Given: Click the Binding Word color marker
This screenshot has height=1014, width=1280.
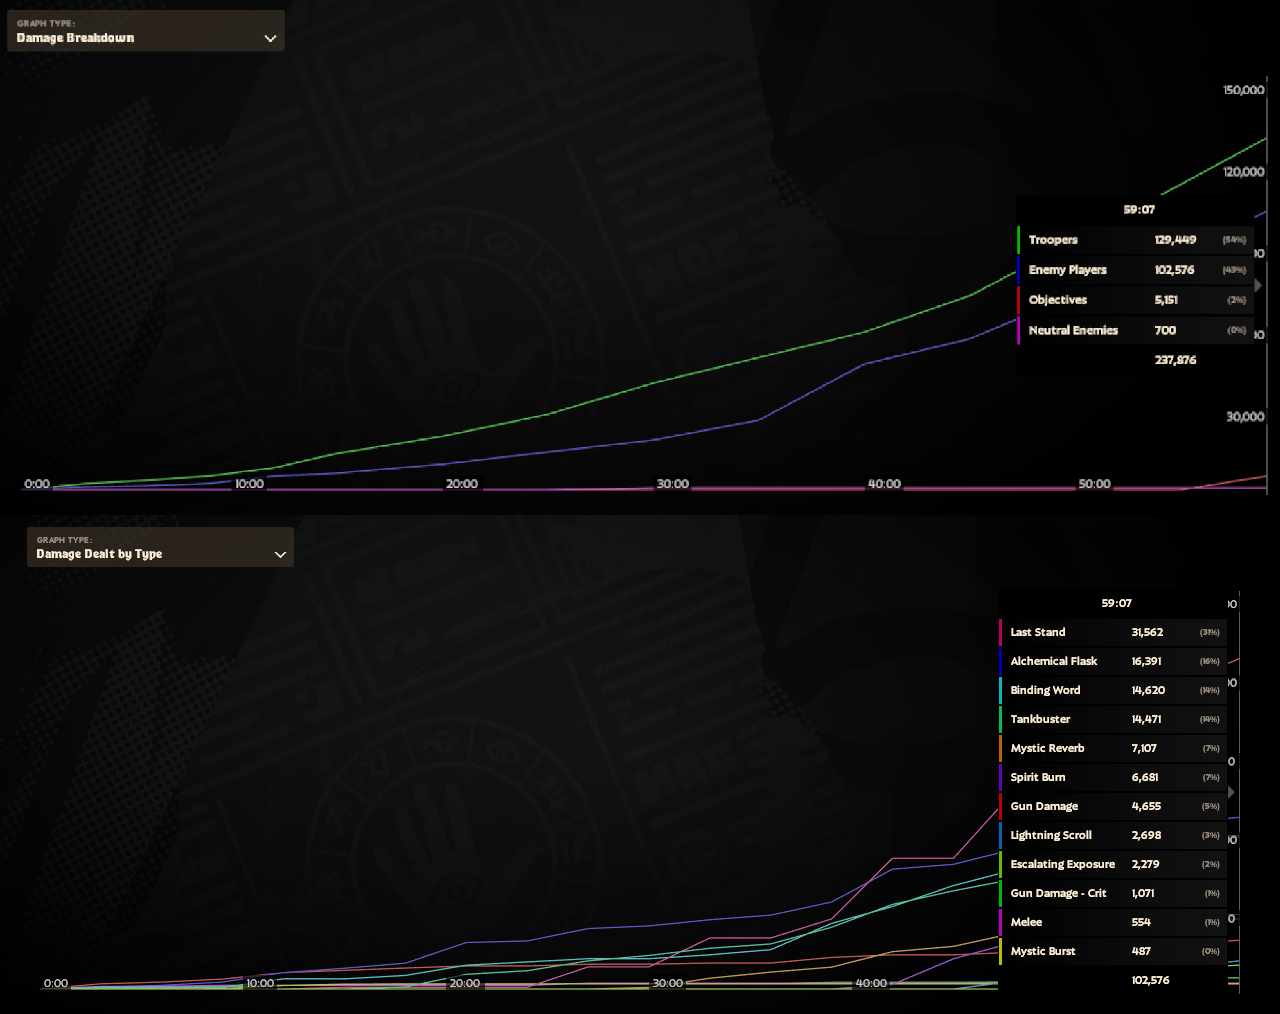Looking at the screenshot, I should click(1001, 690).
